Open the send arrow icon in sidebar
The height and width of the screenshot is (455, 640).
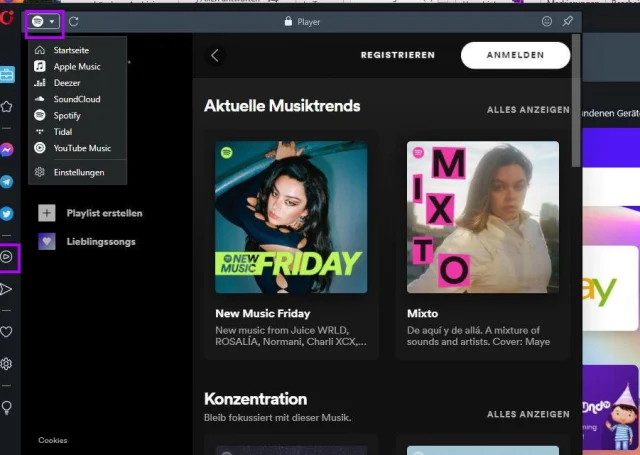click(x=6, y=289)
